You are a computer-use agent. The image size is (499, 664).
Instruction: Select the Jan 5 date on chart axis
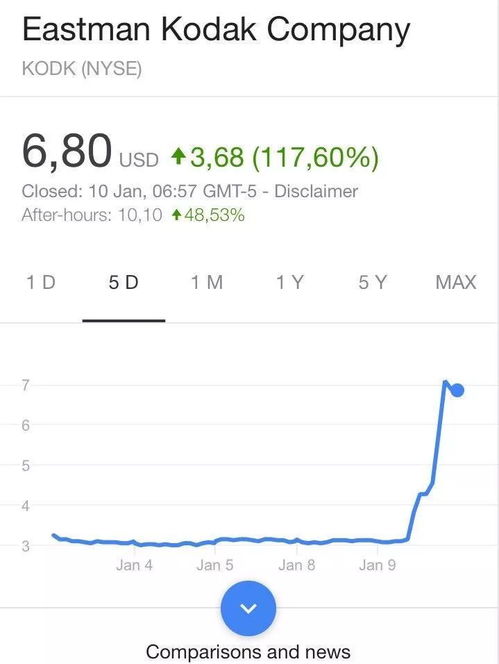tap(215, 565)
